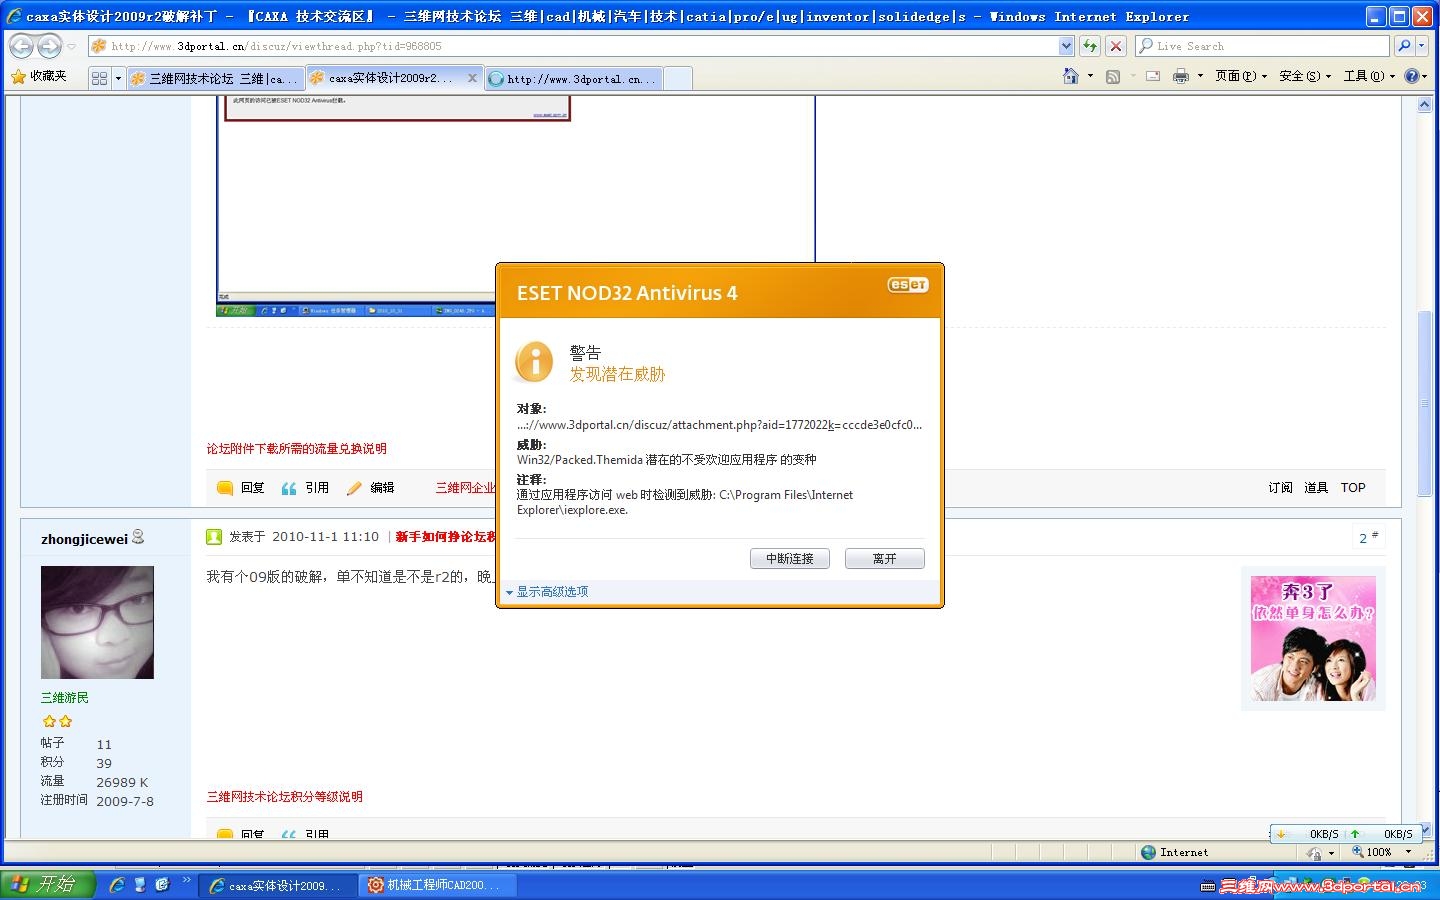This screenshot has height=900, width=1440.
Task: Click the site icon in address bar
Action: click(x=99, y=46)
